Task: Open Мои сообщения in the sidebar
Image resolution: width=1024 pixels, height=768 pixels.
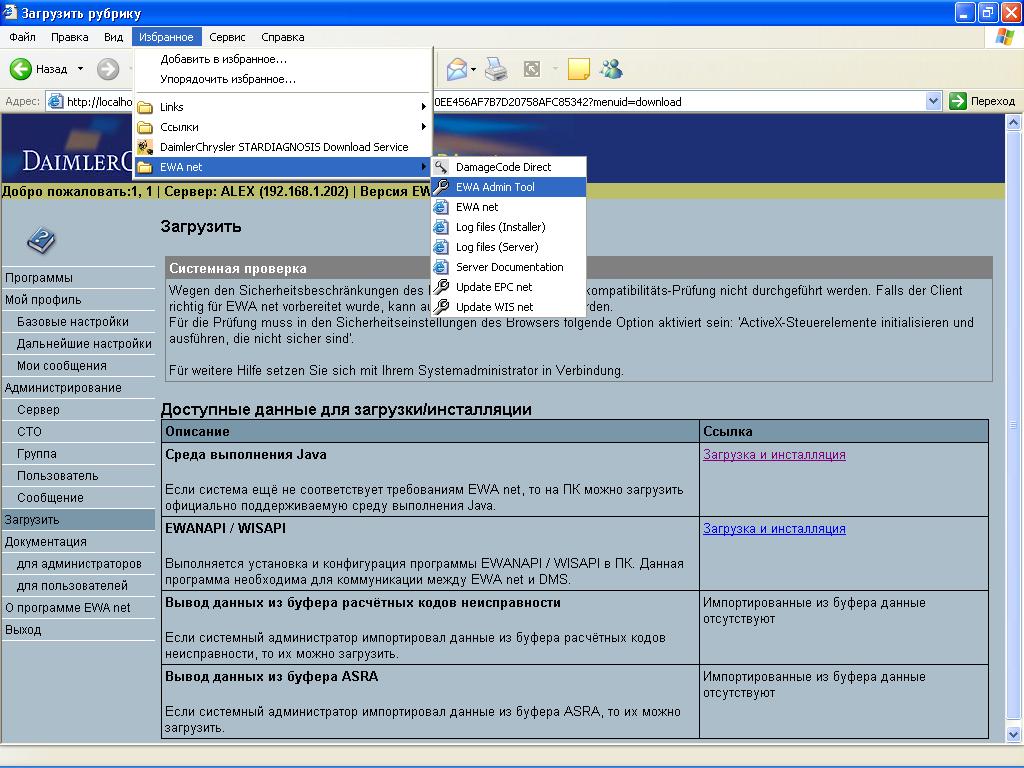Action: coord(61,366)
